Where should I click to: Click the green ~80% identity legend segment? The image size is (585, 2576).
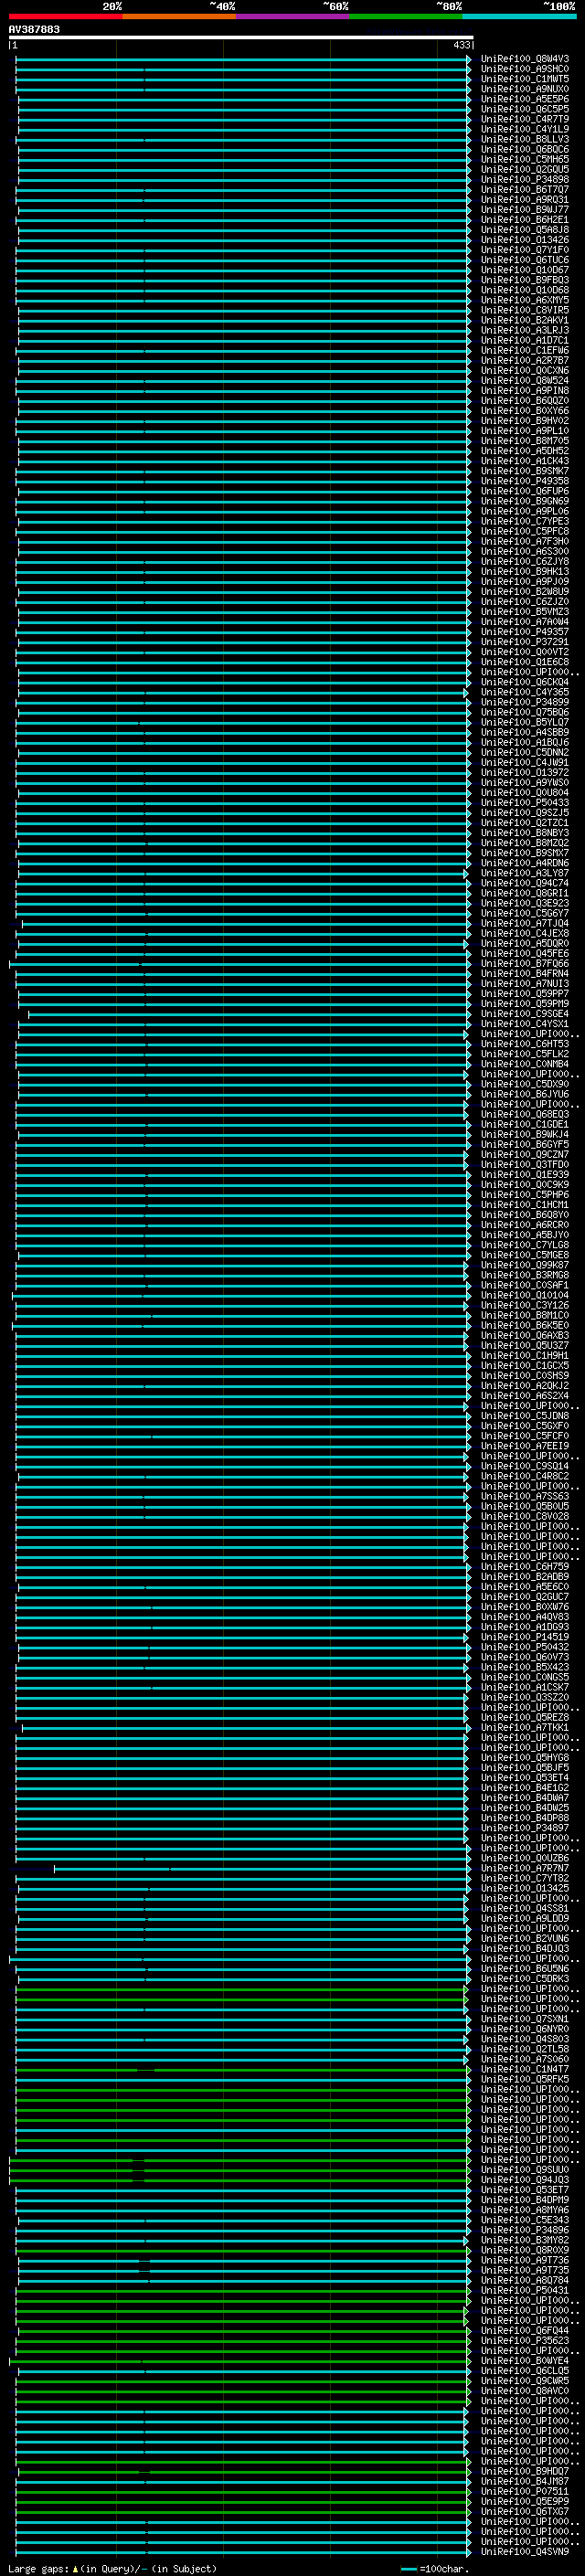[x=406, y=16]
